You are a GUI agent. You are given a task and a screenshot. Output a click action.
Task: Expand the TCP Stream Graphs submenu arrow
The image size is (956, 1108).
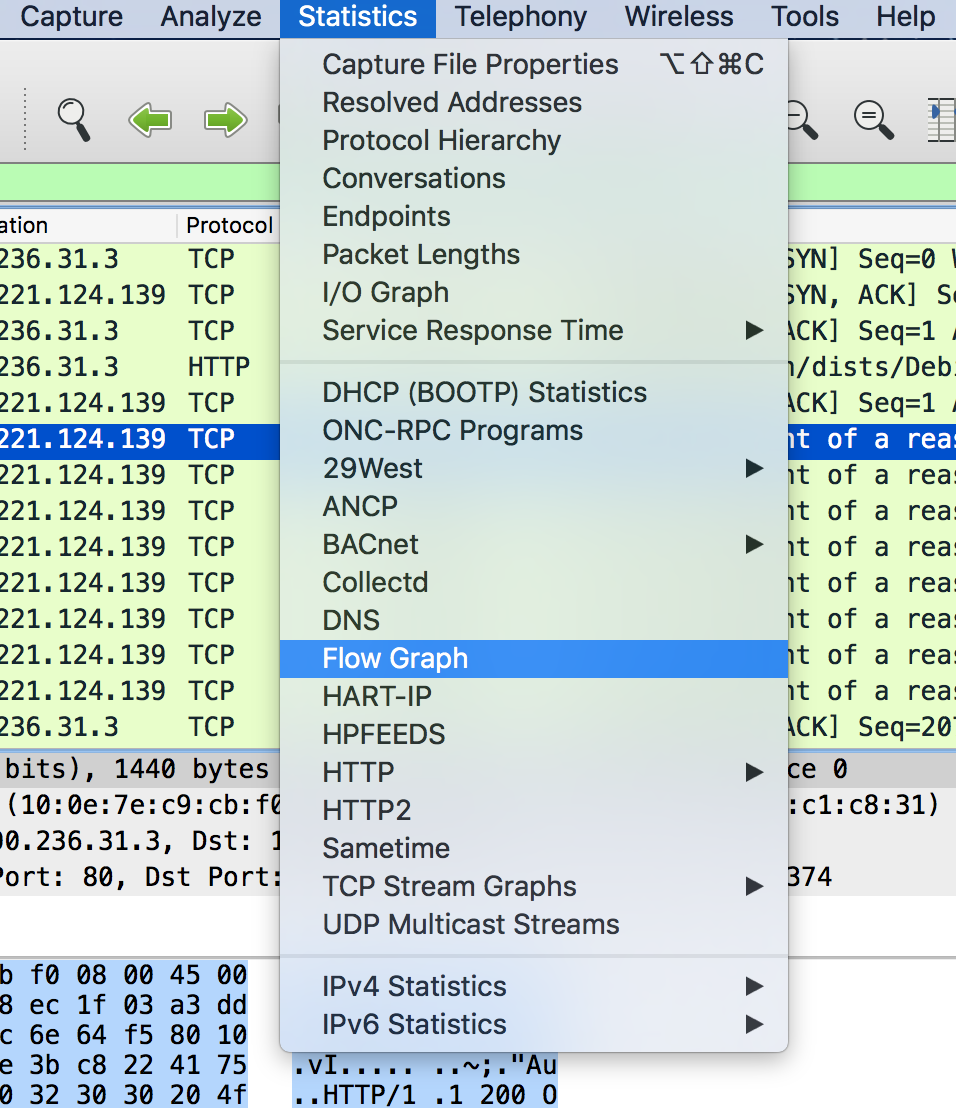pyautogui.click(x=755, y=886)
